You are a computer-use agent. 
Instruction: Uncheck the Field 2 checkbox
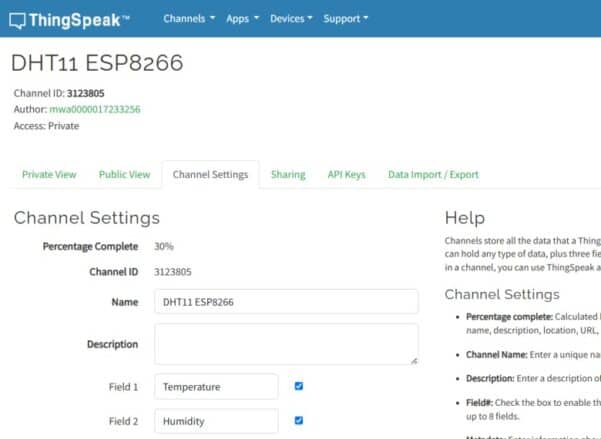tap(299, 421)
